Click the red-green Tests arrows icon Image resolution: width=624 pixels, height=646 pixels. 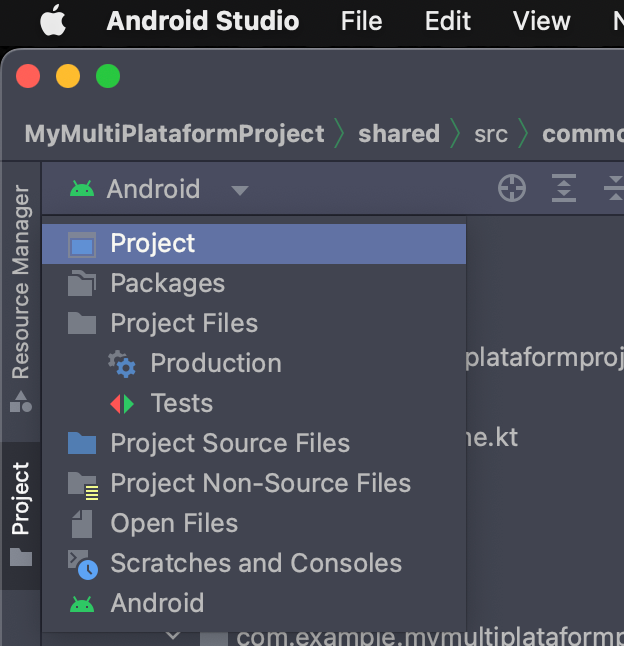pyautogui.click(x=122, y=404)
